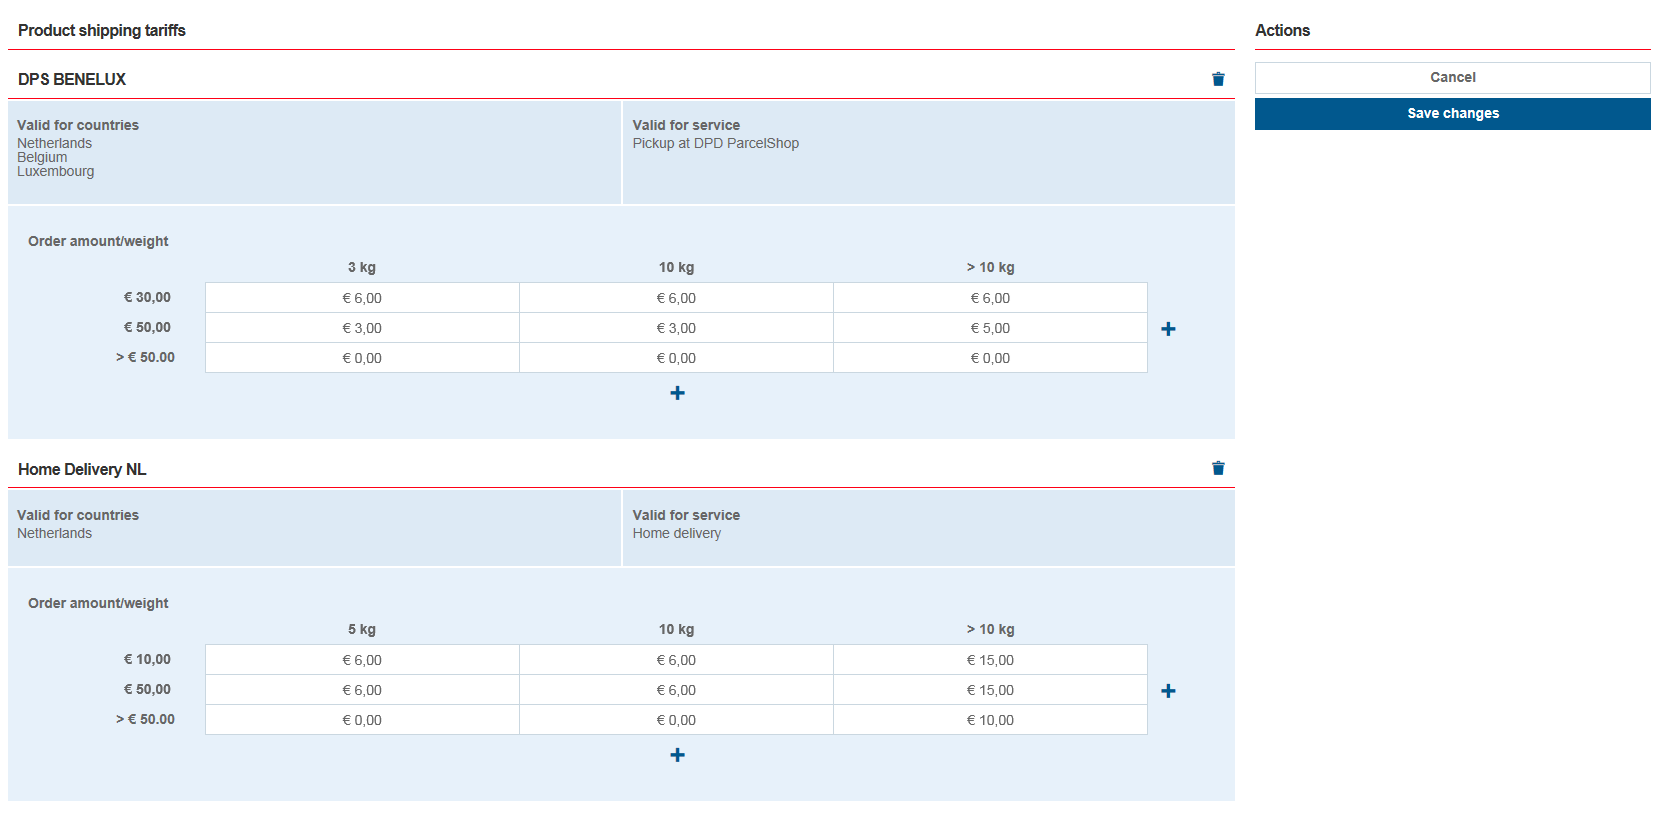Image resolution: width=1659 pixels, height=813 pixels.
Task: Click Belgium in valid countries list
Action: 42,157
